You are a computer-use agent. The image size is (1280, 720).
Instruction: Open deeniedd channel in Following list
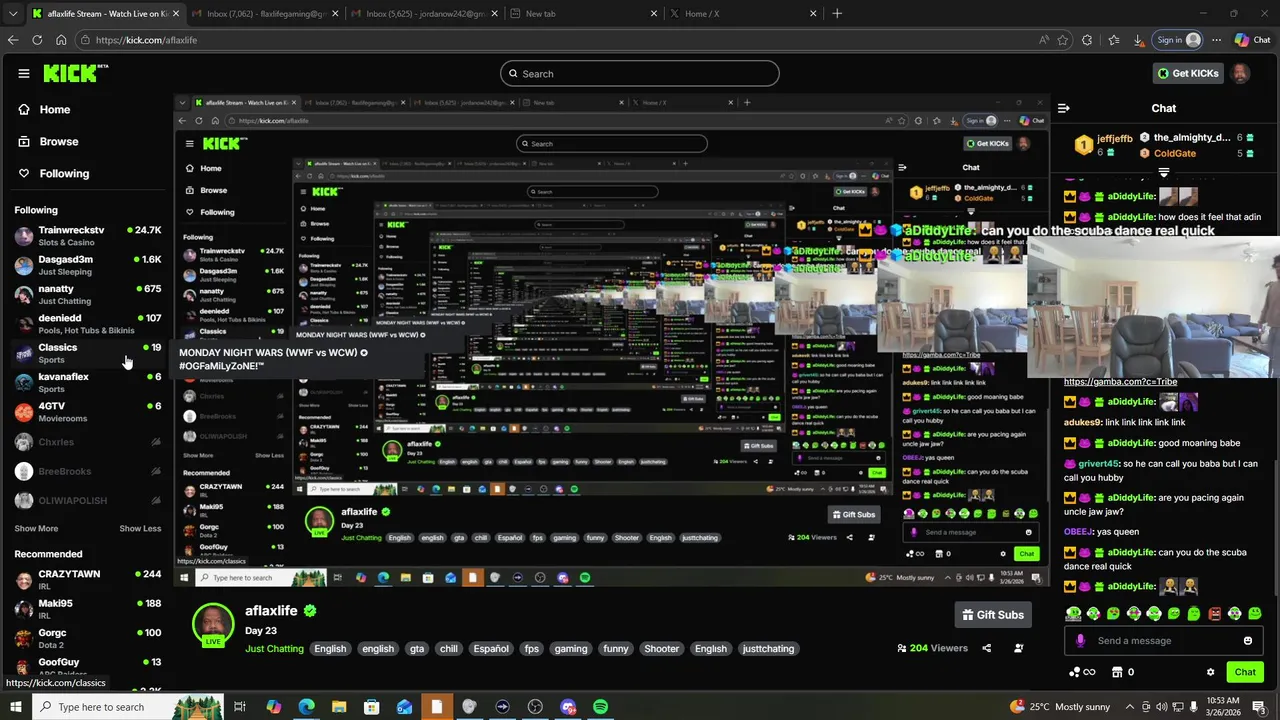[x=88, y=323]
